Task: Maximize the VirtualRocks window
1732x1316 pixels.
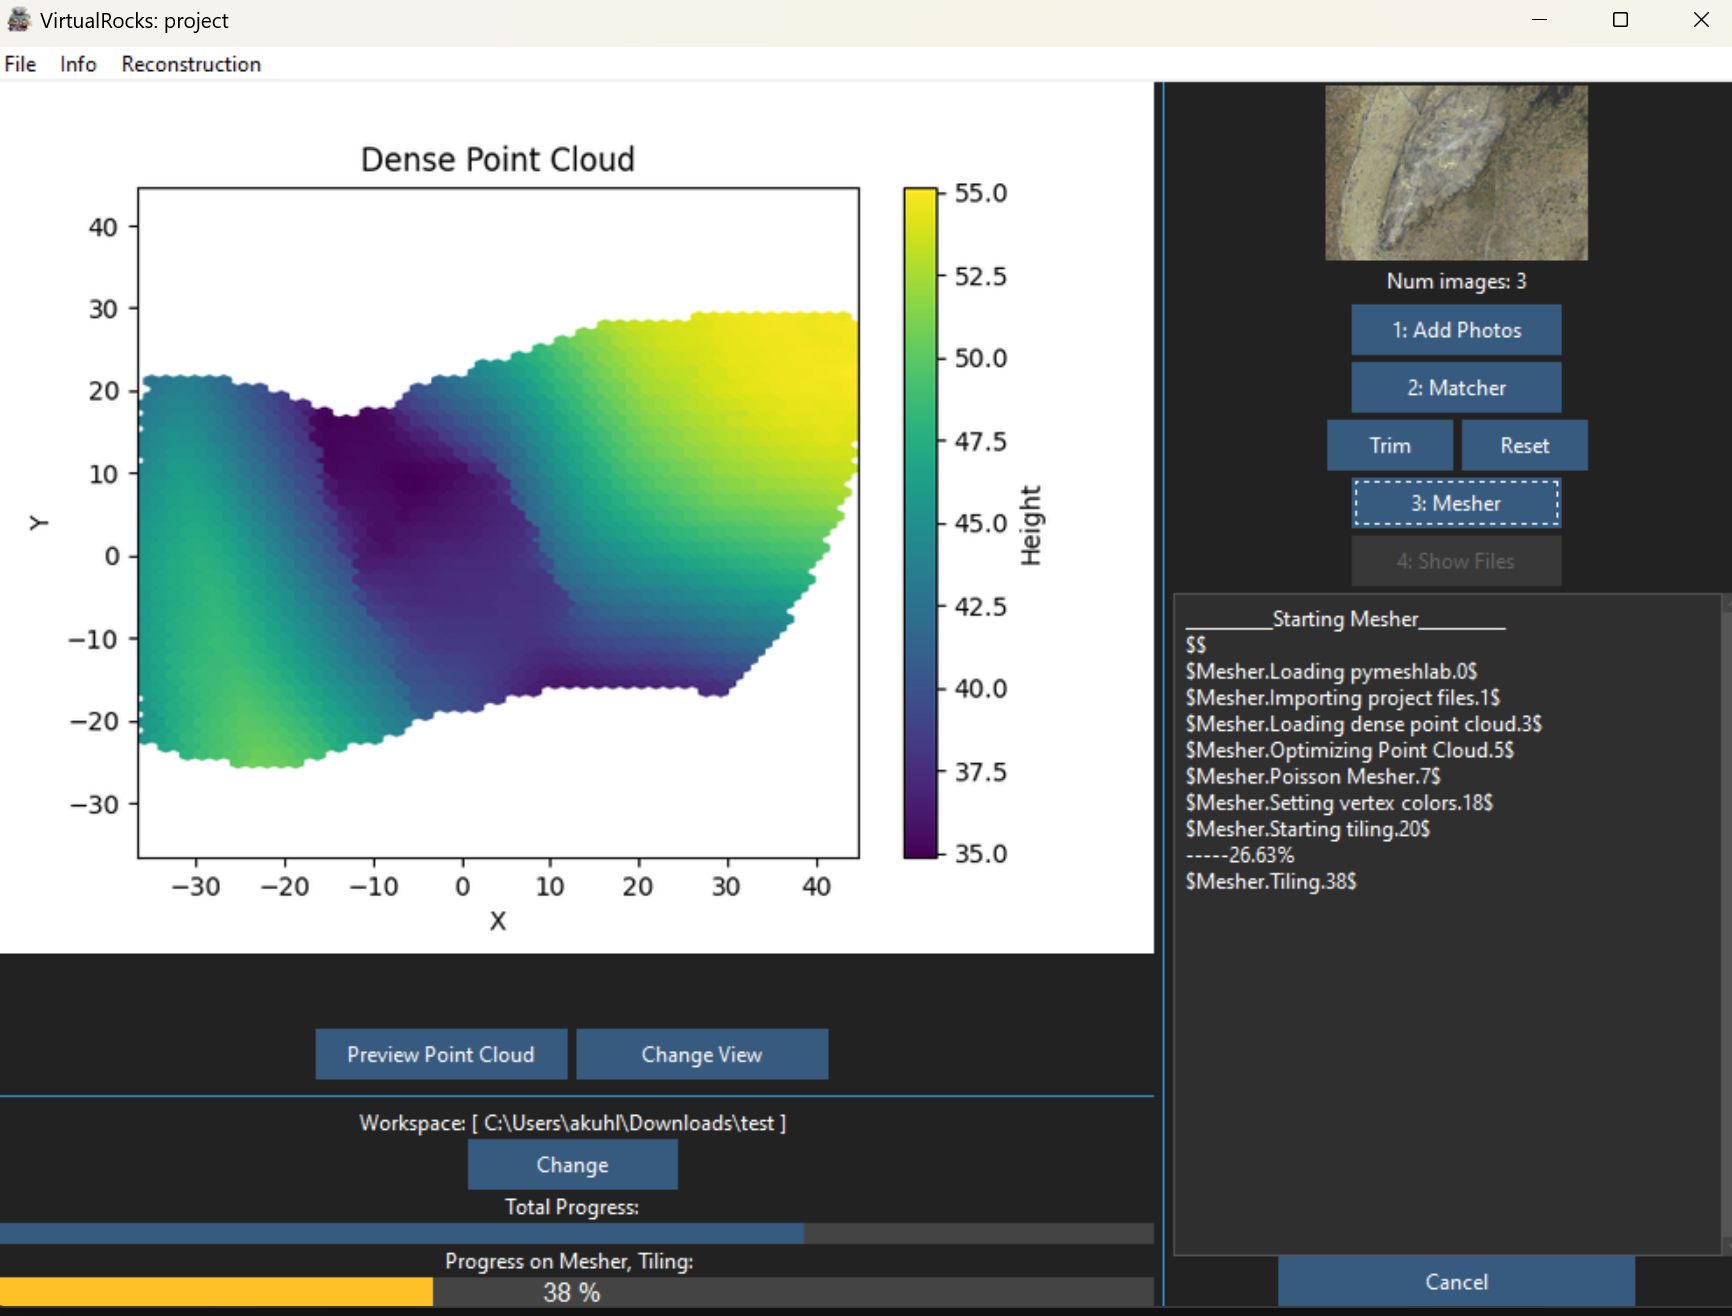Action: [1620, 20]
